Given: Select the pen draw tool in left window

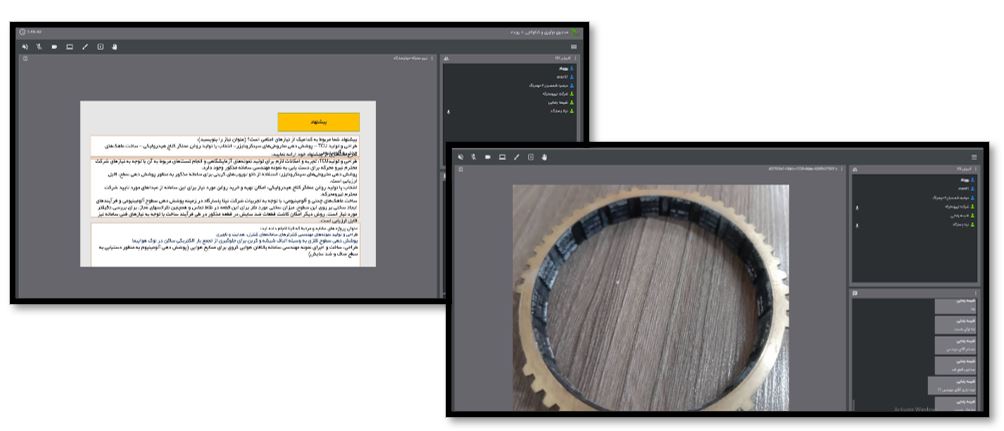Looking at the screenshot, I should [x=85, y=47].
